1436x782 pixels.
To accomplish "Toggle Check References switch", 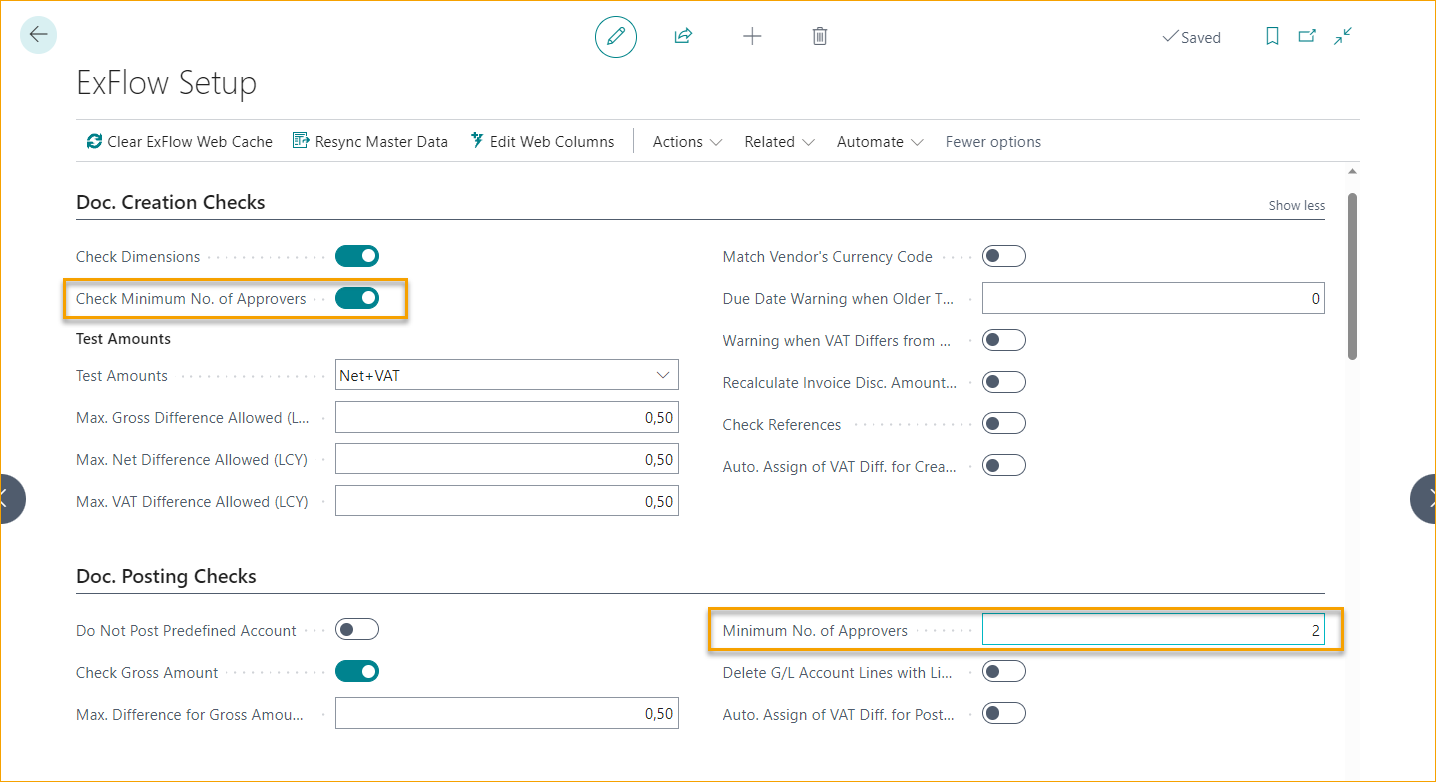I will [1004, 424].
